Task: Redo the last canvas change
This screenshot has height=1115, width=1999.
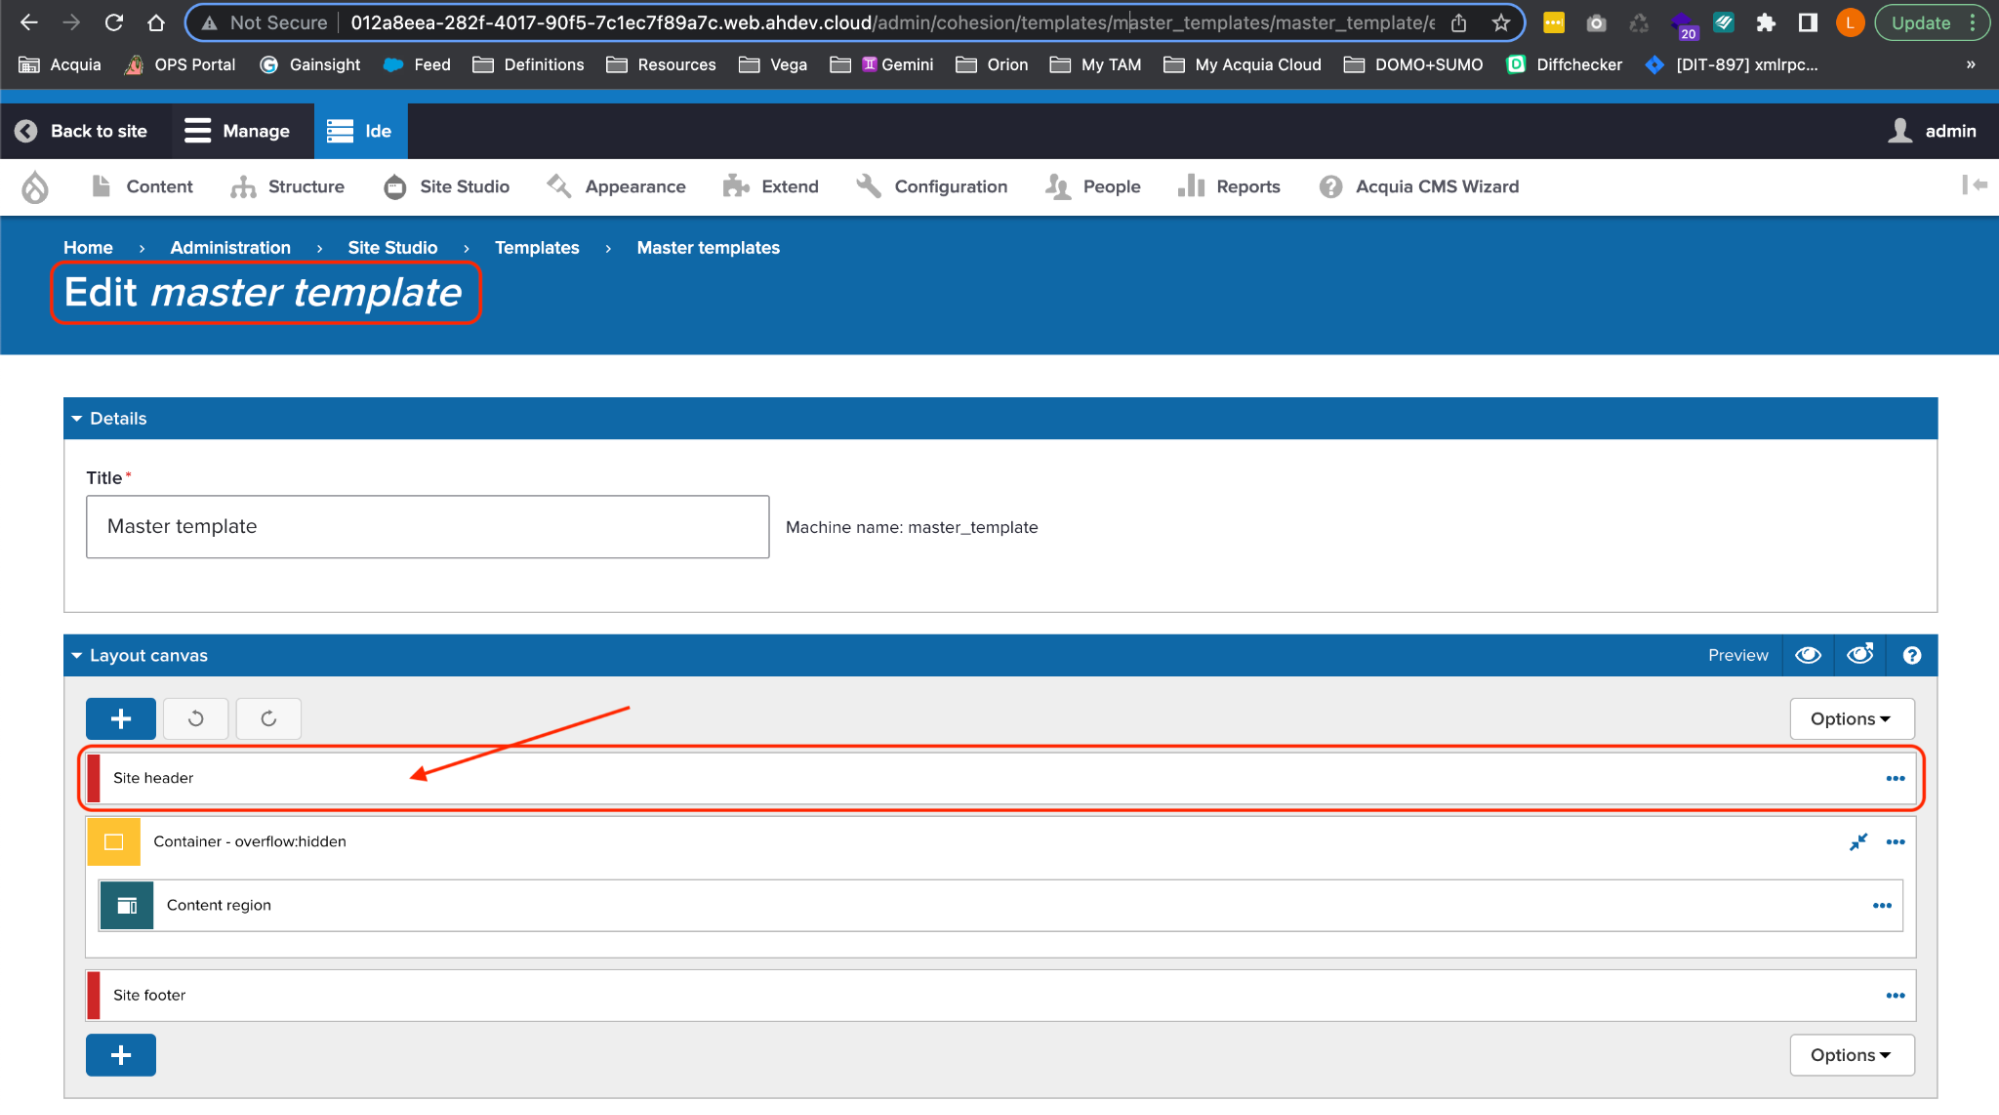Action: [268, 718]
